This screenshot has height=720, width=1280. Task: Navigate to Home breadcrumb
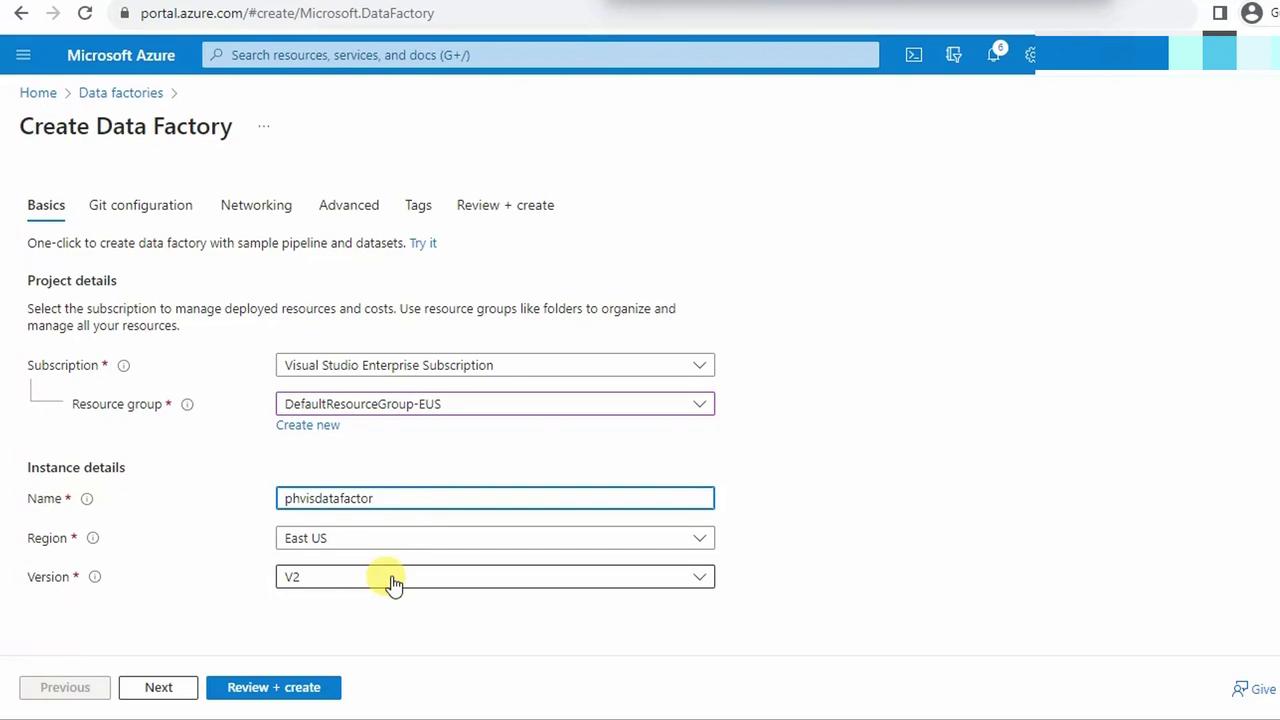point(38,93)
